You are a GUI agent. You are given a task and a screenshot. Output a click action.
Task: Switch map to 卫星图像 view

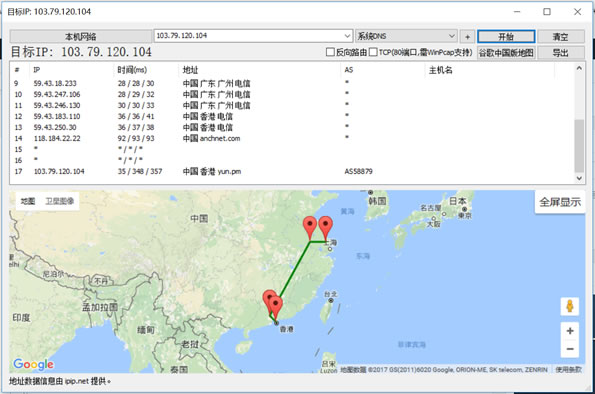click(x=60, y=201)
